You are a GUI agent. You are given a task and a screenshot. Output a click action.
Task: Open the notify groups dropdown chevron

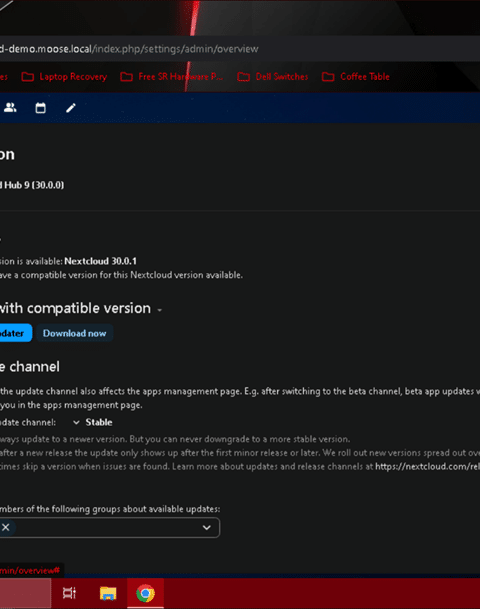click(207, 527)
